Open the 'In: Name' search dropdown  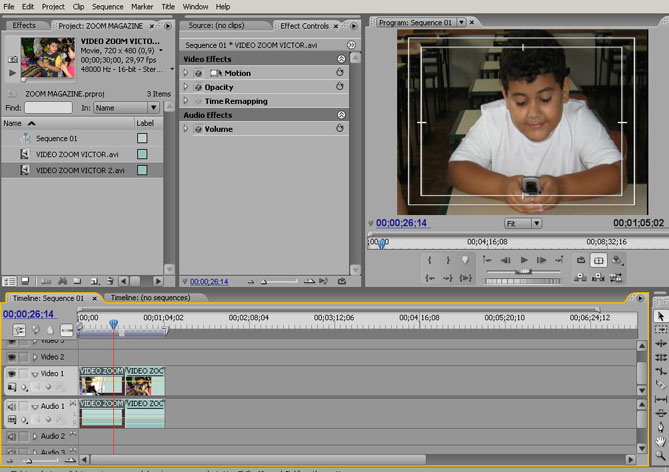click(x=126, y=107)
